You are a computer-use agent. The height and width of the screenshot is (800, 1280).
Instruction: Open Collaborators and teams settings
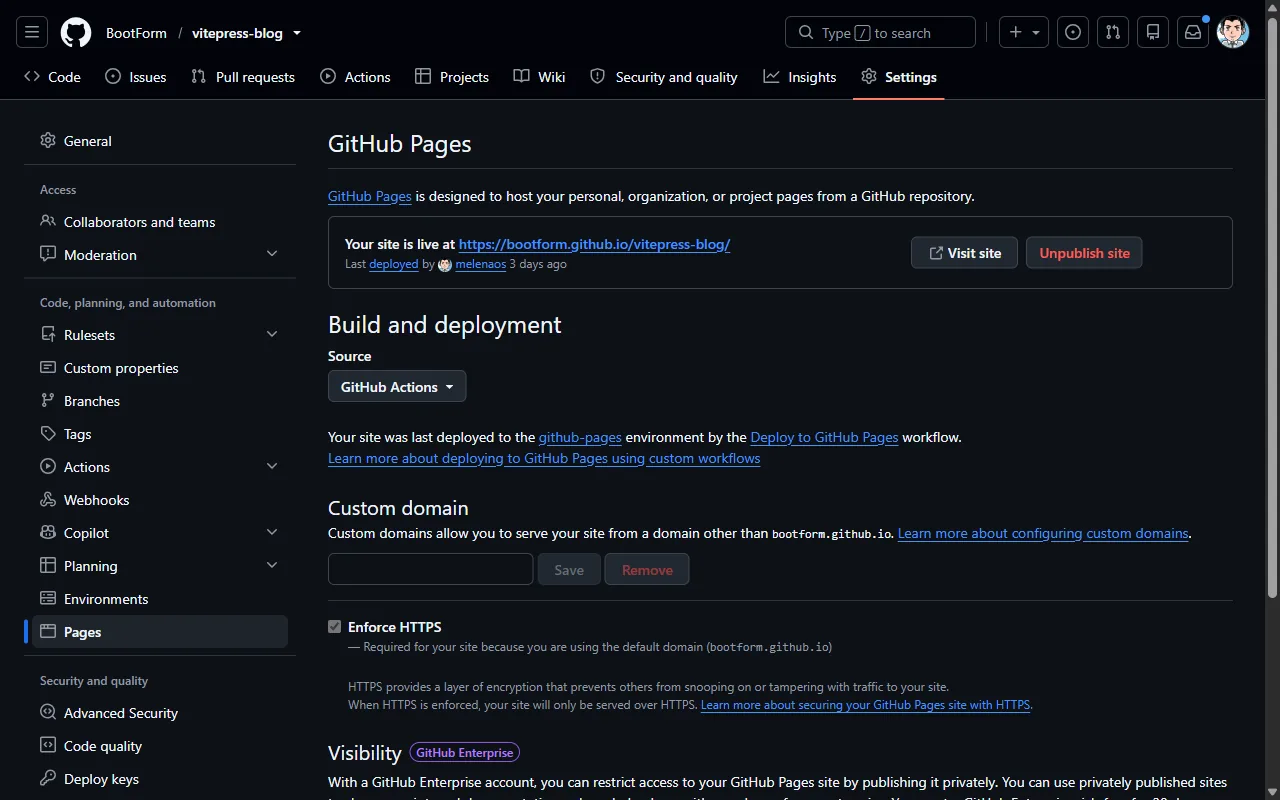click(160, 222)
